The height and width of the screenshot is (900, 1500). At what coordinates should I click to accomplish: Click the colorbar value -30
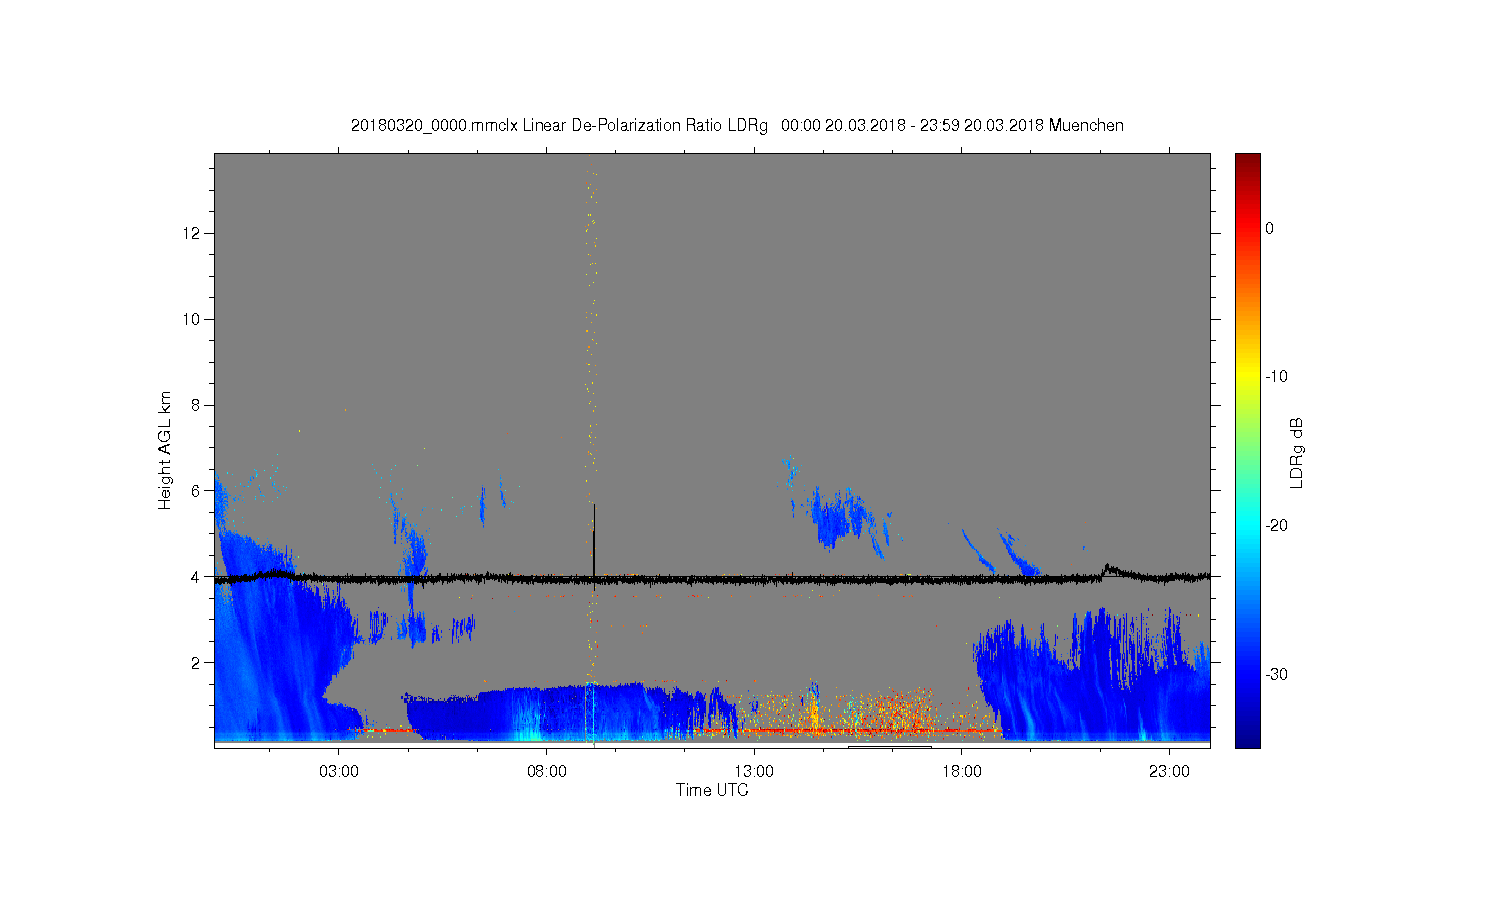point(1276,675)
